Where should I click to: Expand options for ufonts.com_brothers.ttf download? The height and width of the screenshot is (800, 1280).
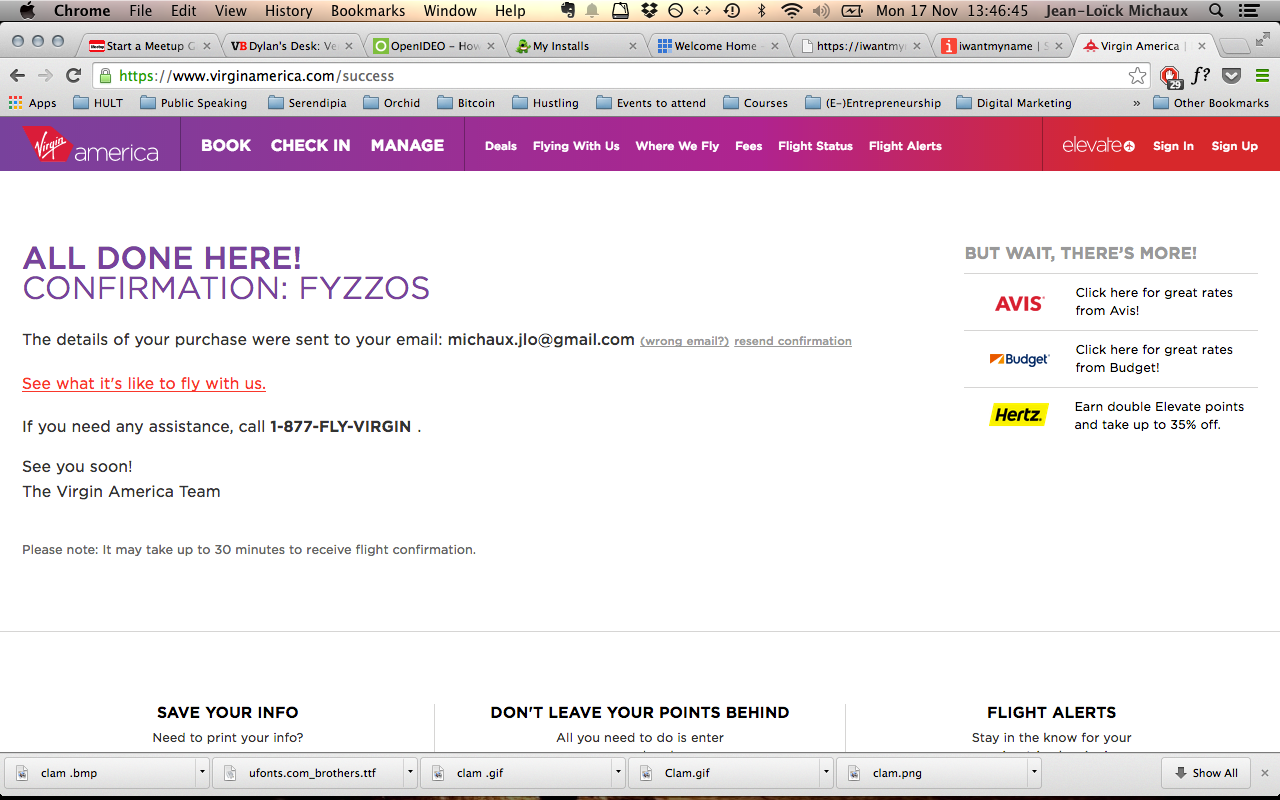pos(410,773)
